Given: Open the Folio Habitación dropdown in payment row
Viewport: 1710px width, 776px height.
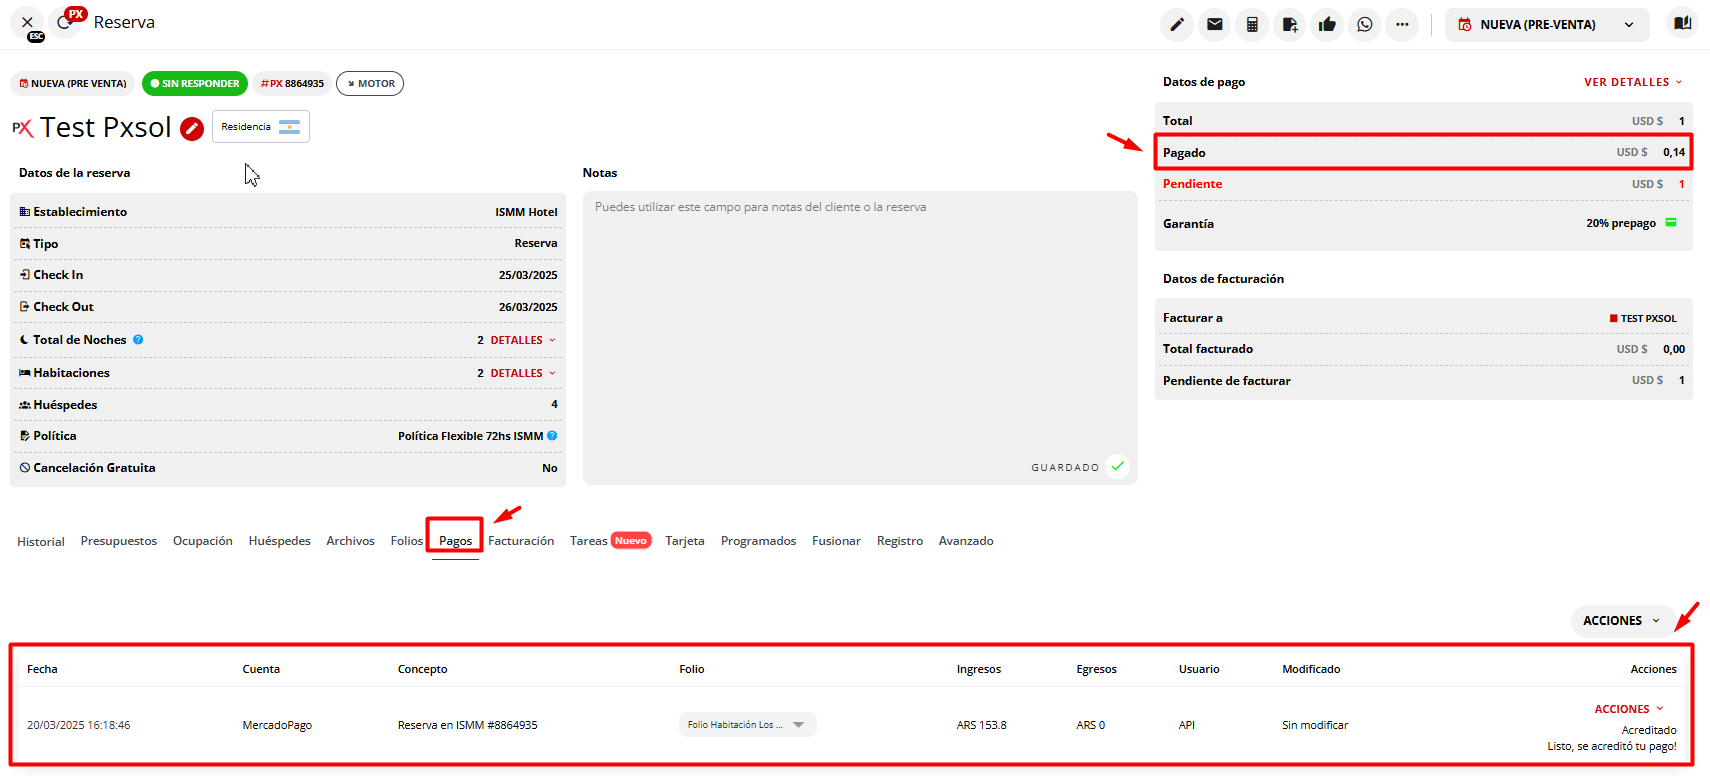Looking at the screenshot, I should pyautogui.click(x=747, y=725).
